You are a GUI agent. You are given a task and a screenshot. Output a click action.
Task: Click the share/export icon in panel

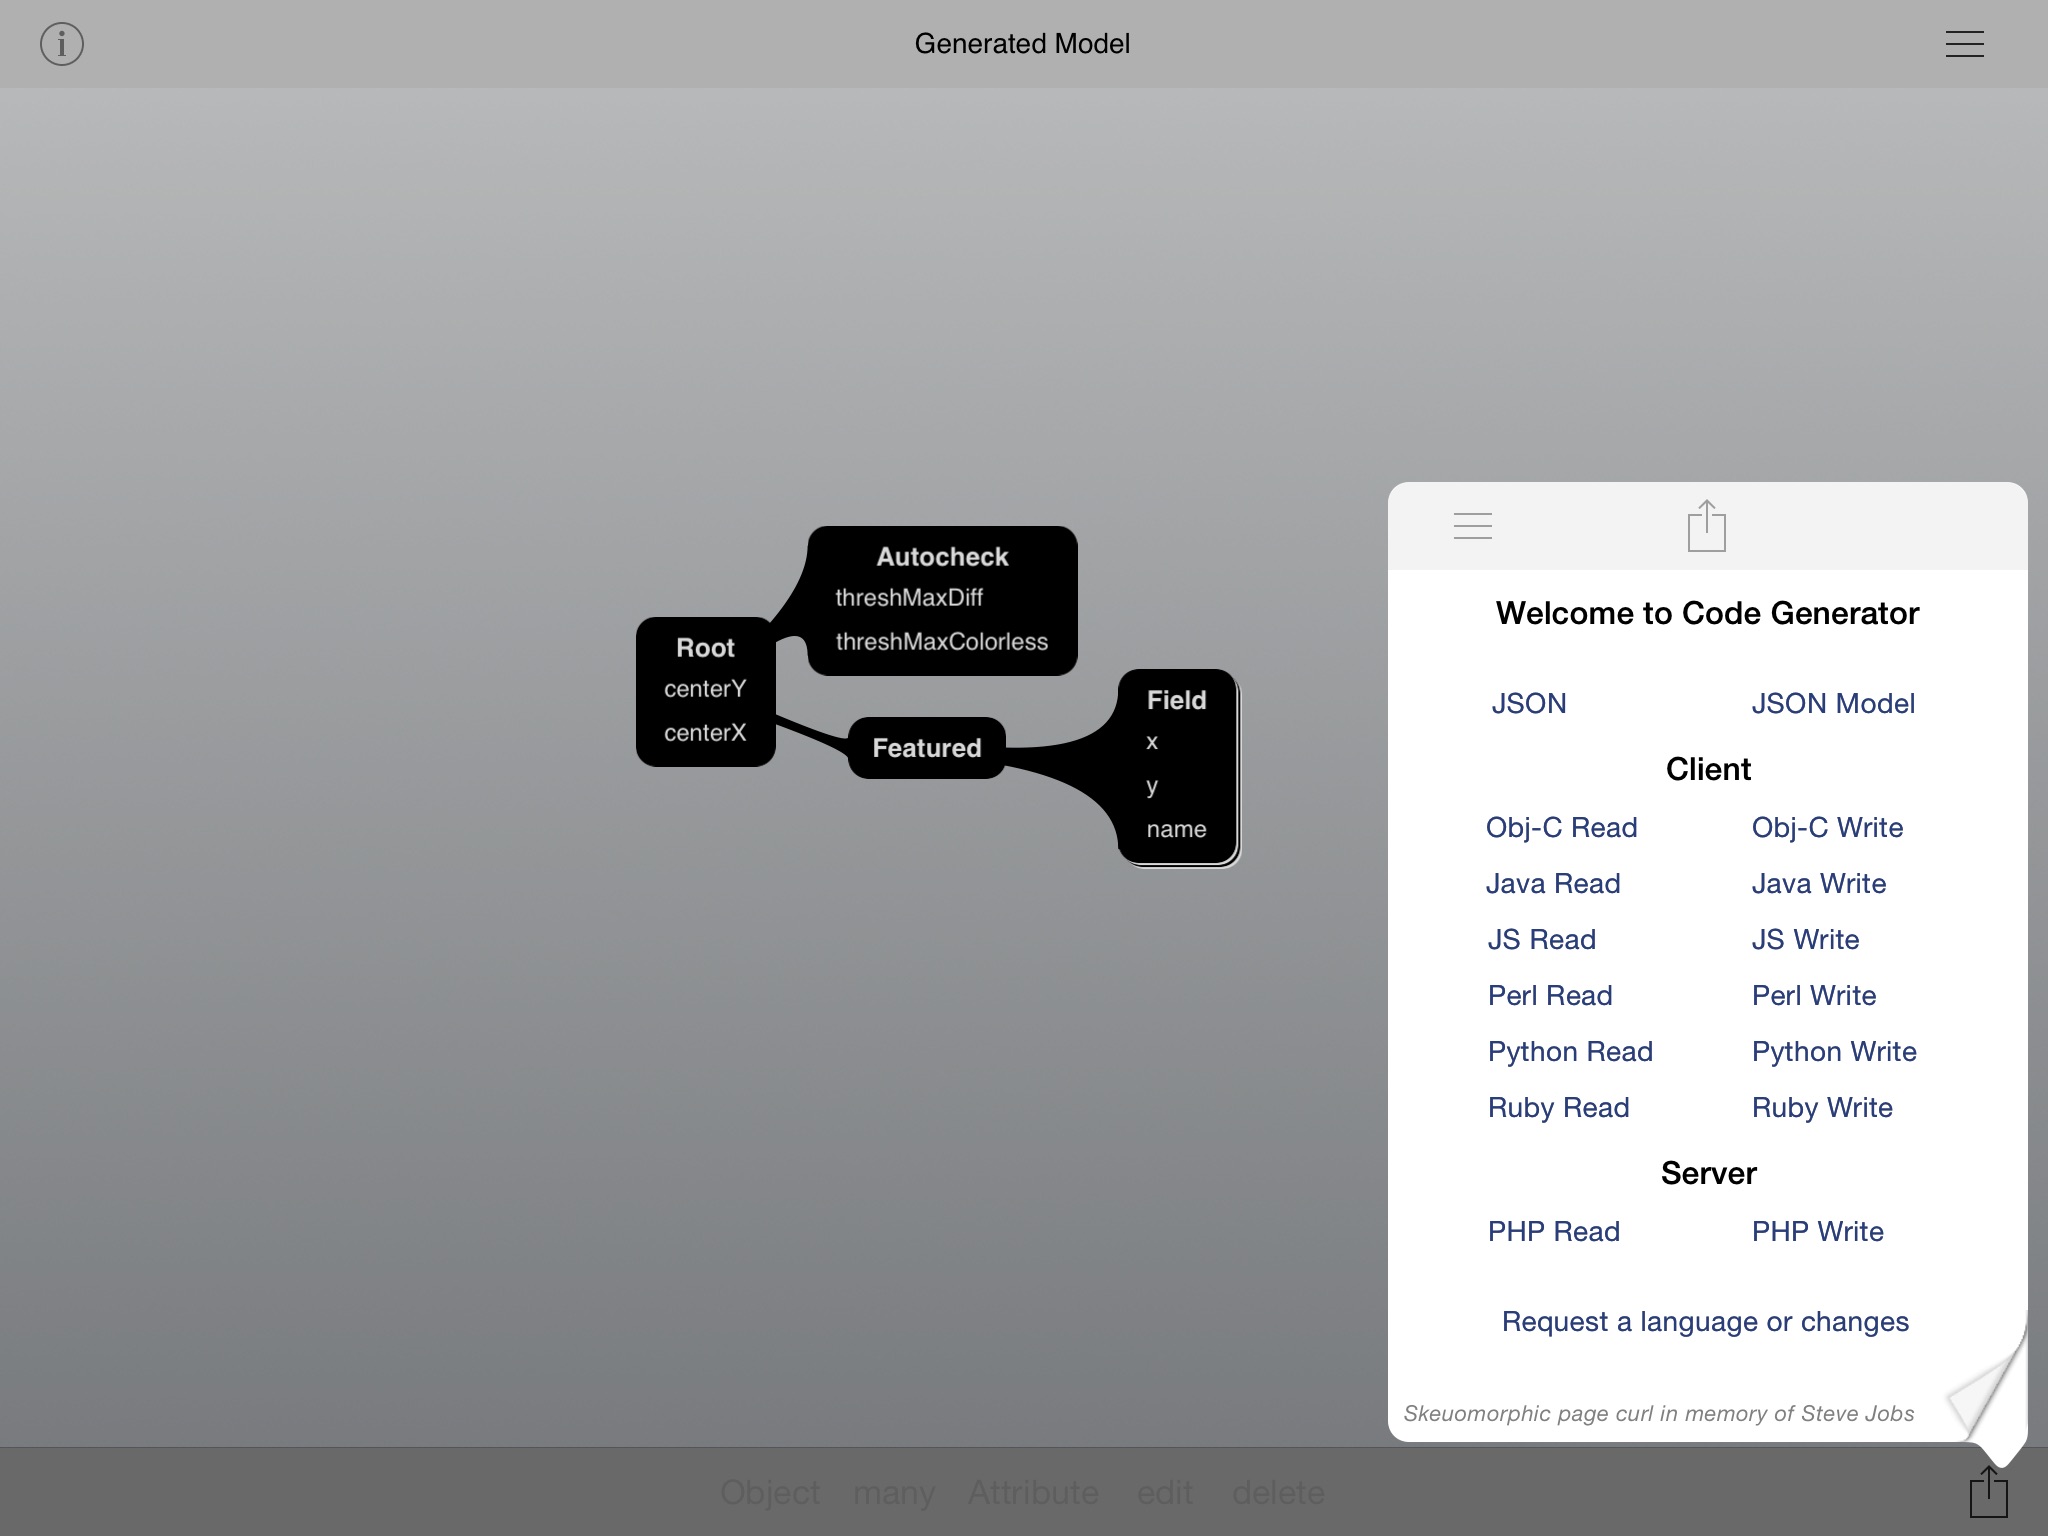tap(1705, 526)
